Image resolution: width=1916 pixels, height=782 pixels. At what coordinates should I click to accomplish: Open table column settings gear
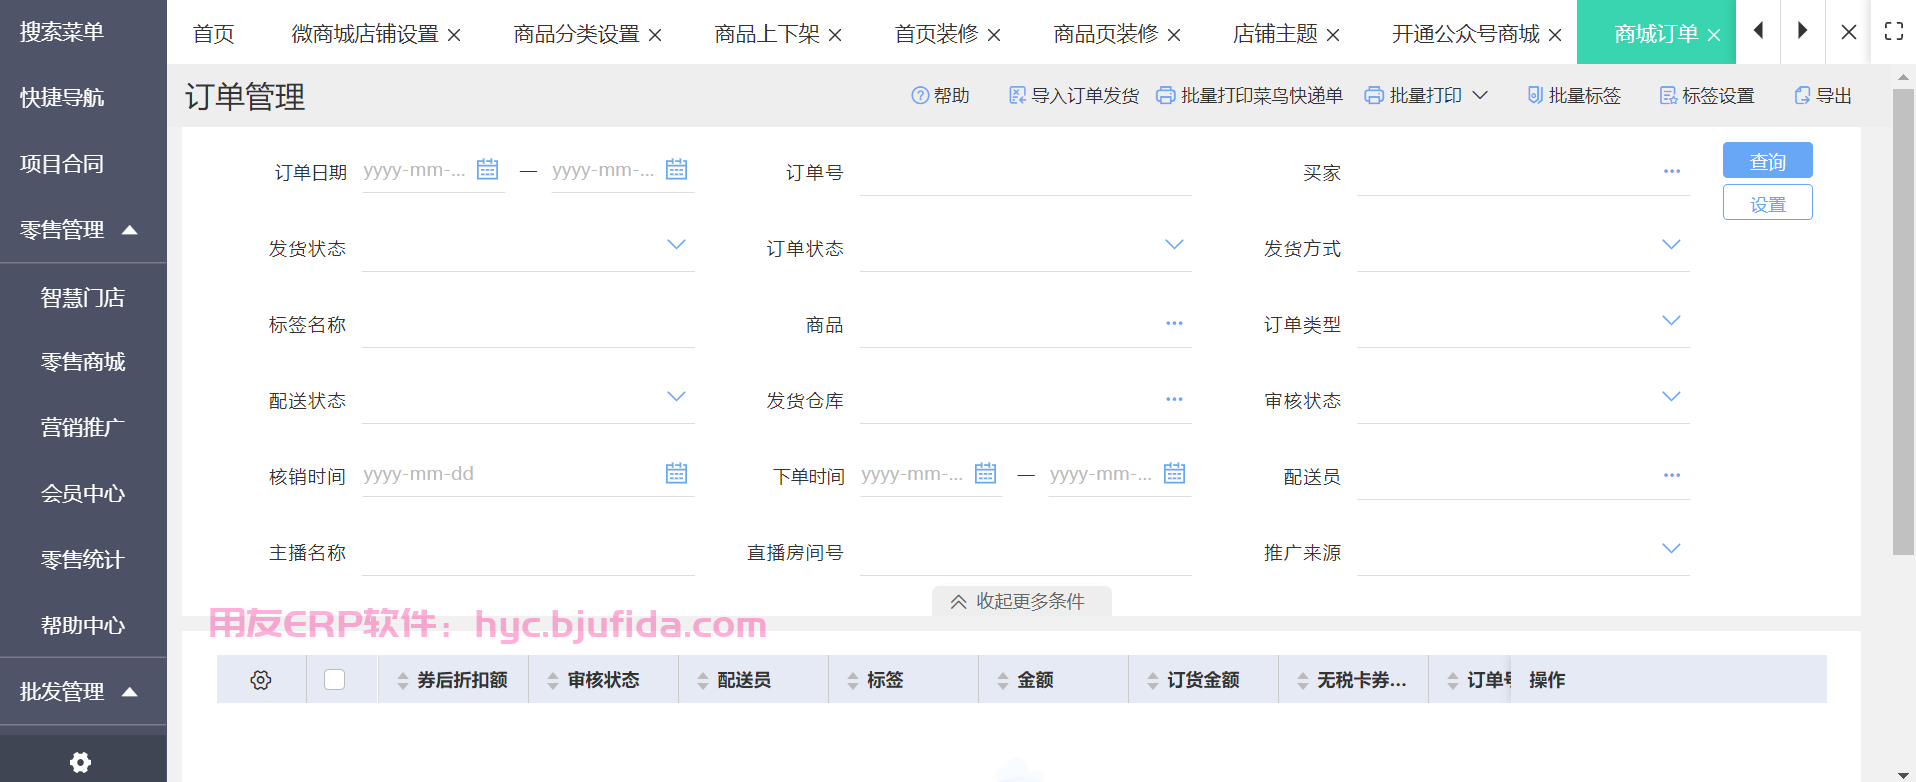tap(261, 680)
